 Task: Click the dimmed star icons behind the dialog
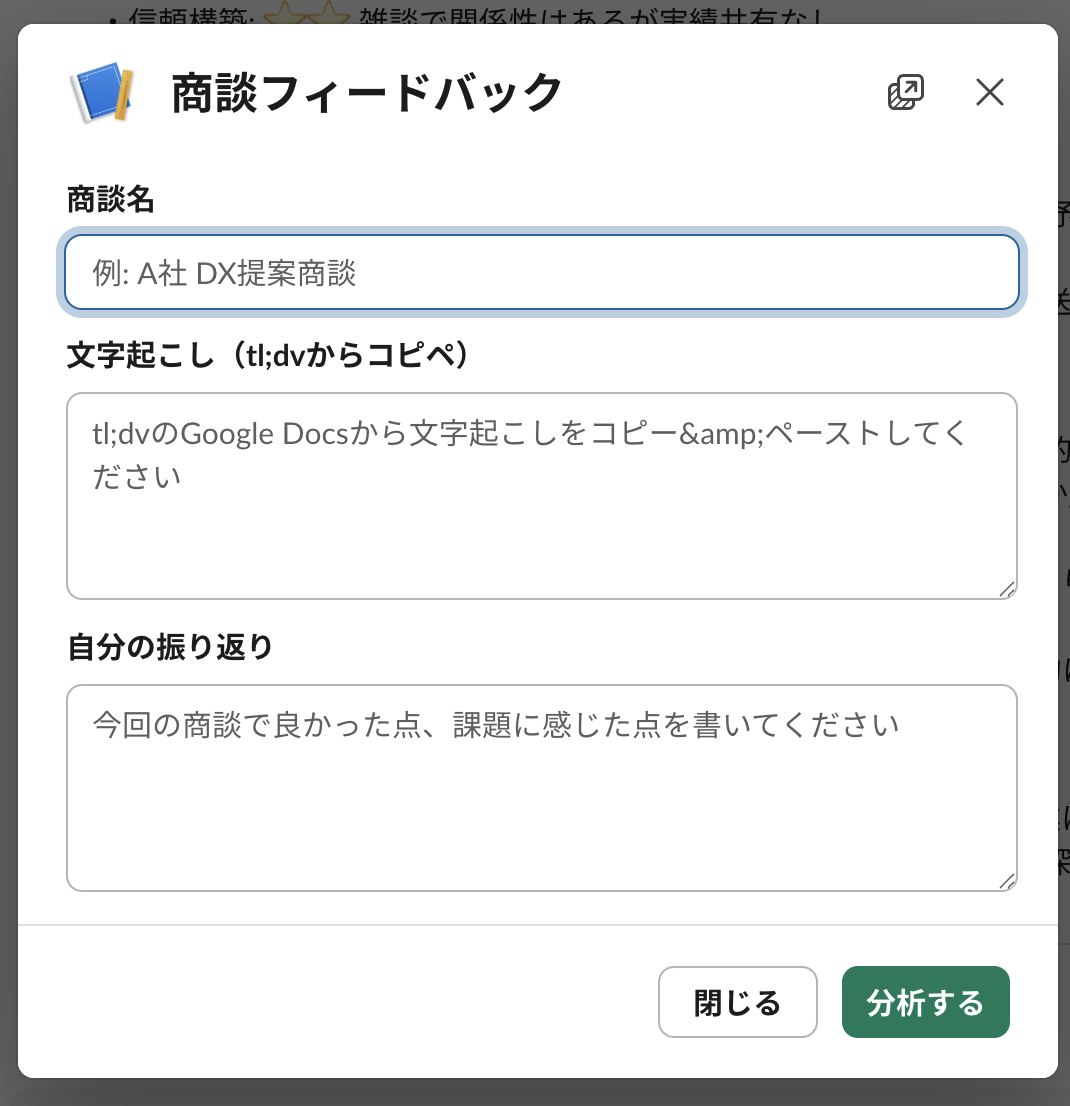coord(306,12)
